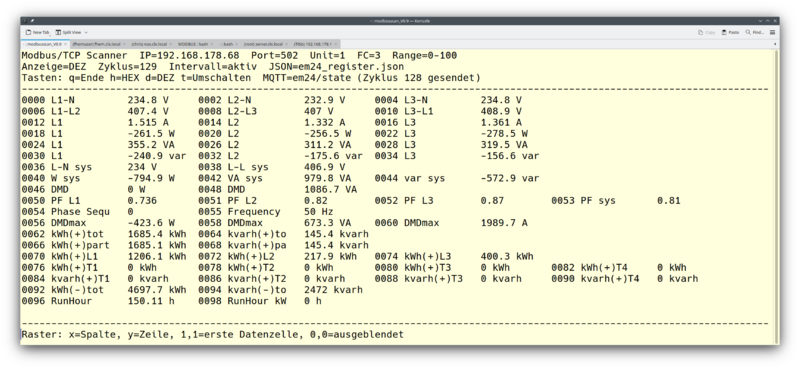This screenshot has height=369, width=800.
Task: Click the Zyklus=129 text
Action: [x=128, y=66]
